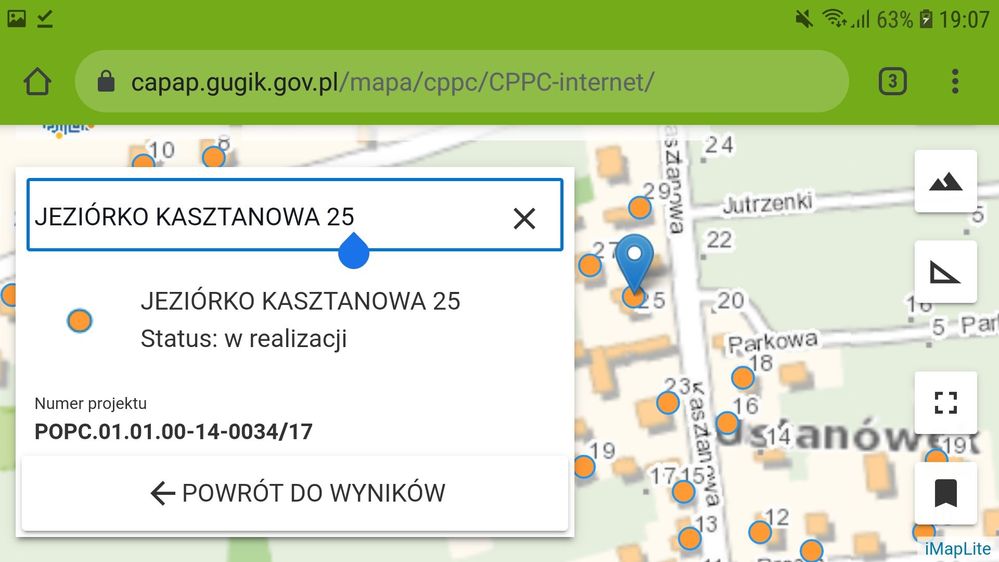The height and width of the screenshot is (562, 999).
Task: Open the browser tabs counter showing 3
Action: tap(892, 82)
